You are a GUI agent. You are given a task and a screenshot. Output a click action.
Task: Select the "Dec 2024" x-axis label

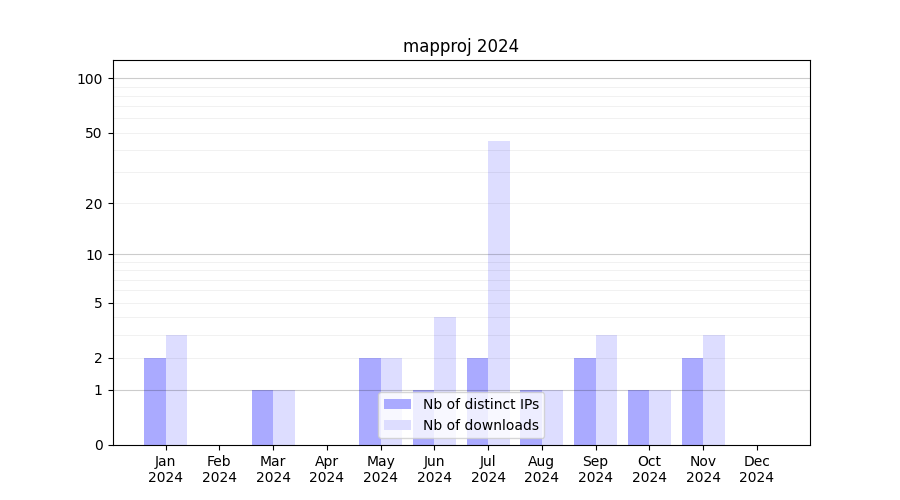click(756, 469)
